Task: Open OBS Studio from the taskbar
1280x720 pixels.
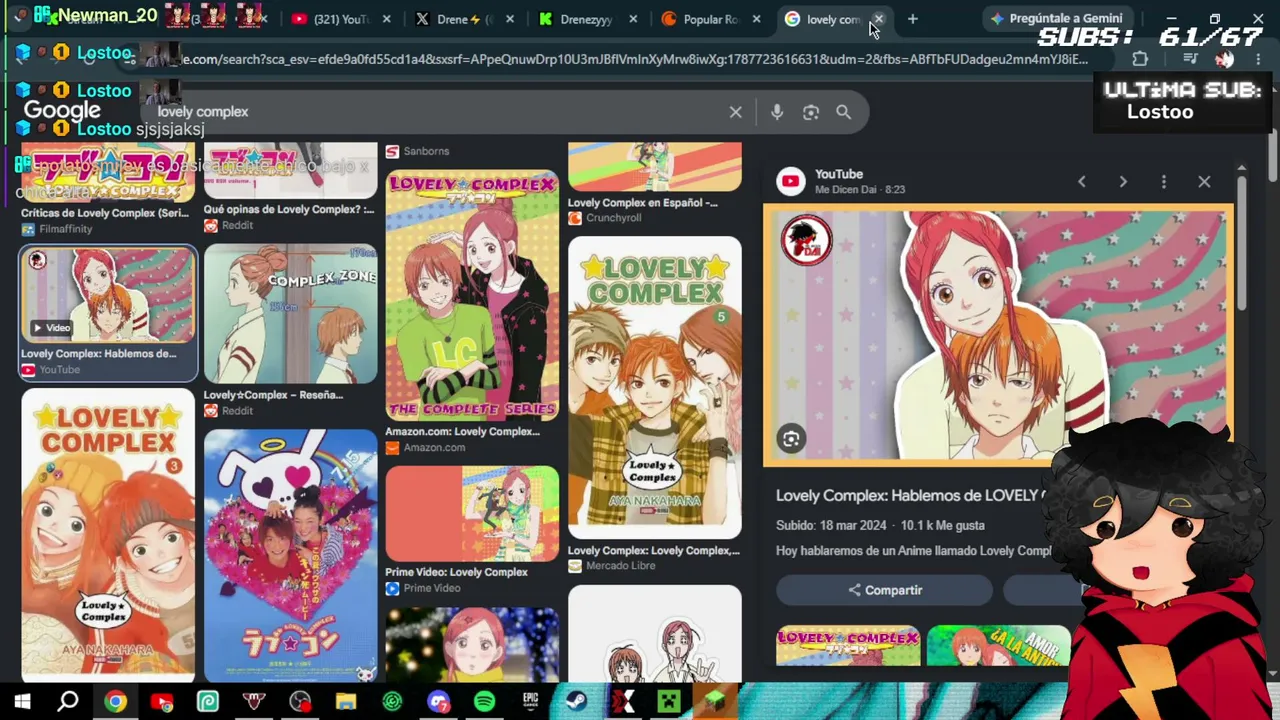Action: click(x=300, y=702)
